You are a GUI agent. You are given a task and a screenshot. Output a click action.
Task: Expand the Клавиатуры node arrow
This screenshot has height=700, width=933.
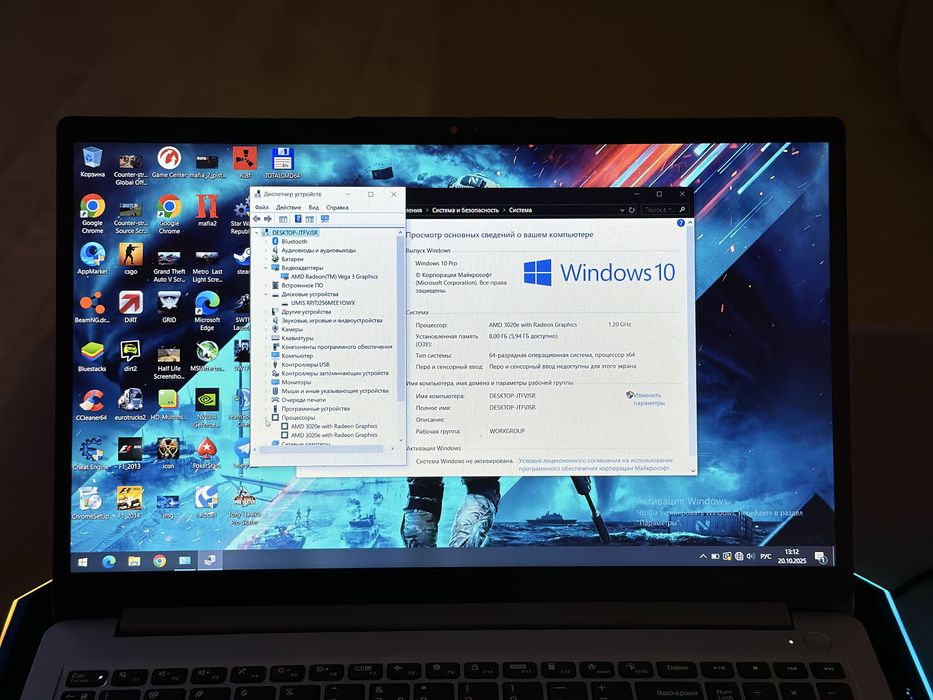coord(266,338)
